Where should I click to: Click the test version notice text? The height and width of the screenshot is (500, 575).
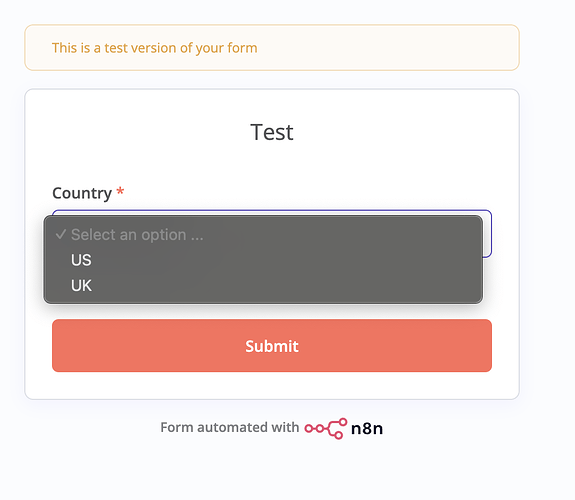click(x=154, y=48)
